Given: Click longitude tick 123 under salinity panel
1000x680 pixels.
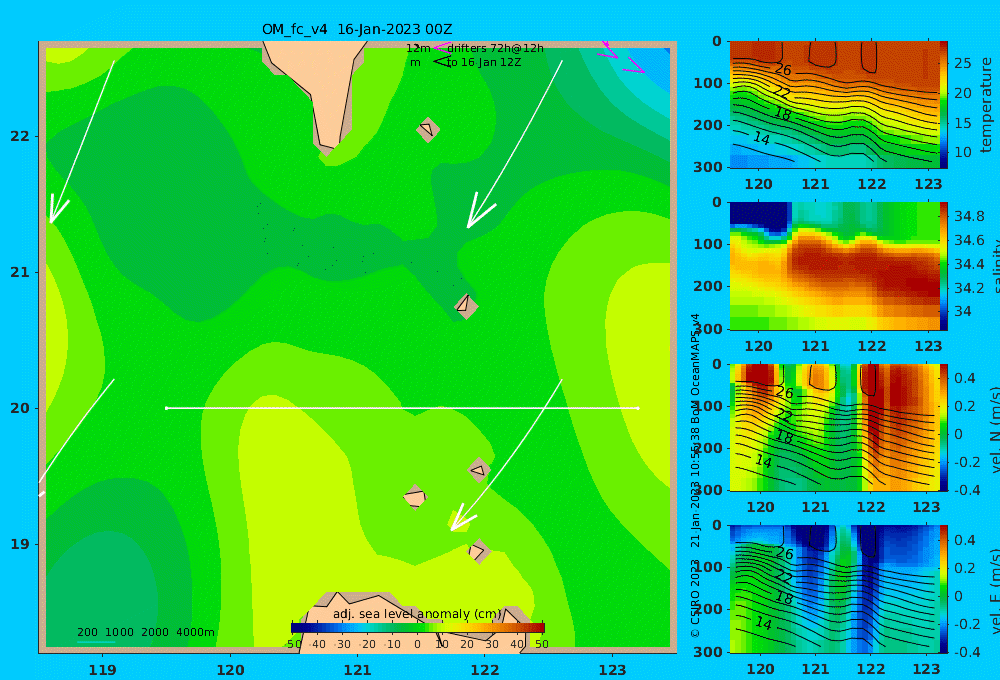Looking at the screenshot, I should [928, 346].
